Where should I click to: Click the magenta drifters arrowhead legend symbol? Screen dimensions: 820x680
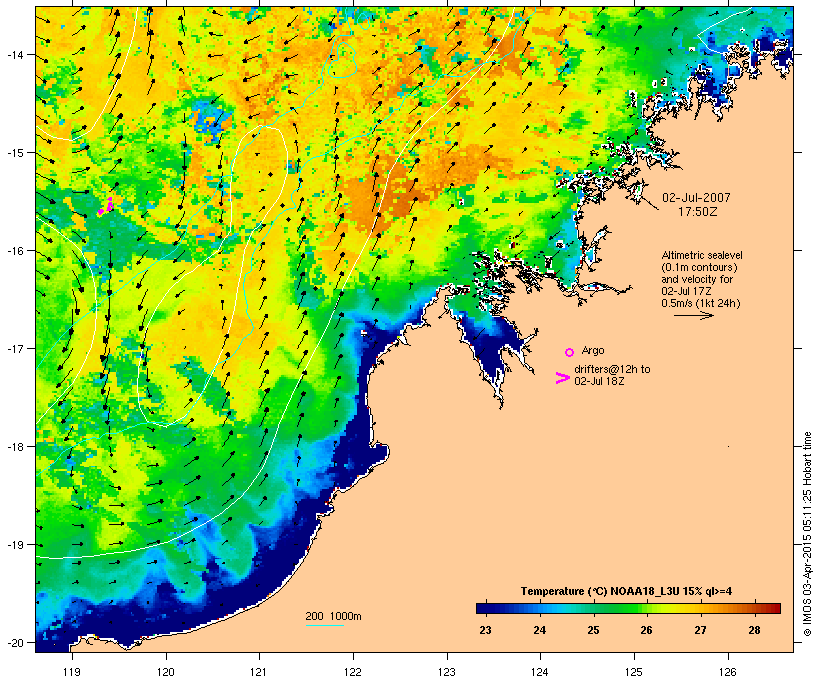click(x=562, y=378)
